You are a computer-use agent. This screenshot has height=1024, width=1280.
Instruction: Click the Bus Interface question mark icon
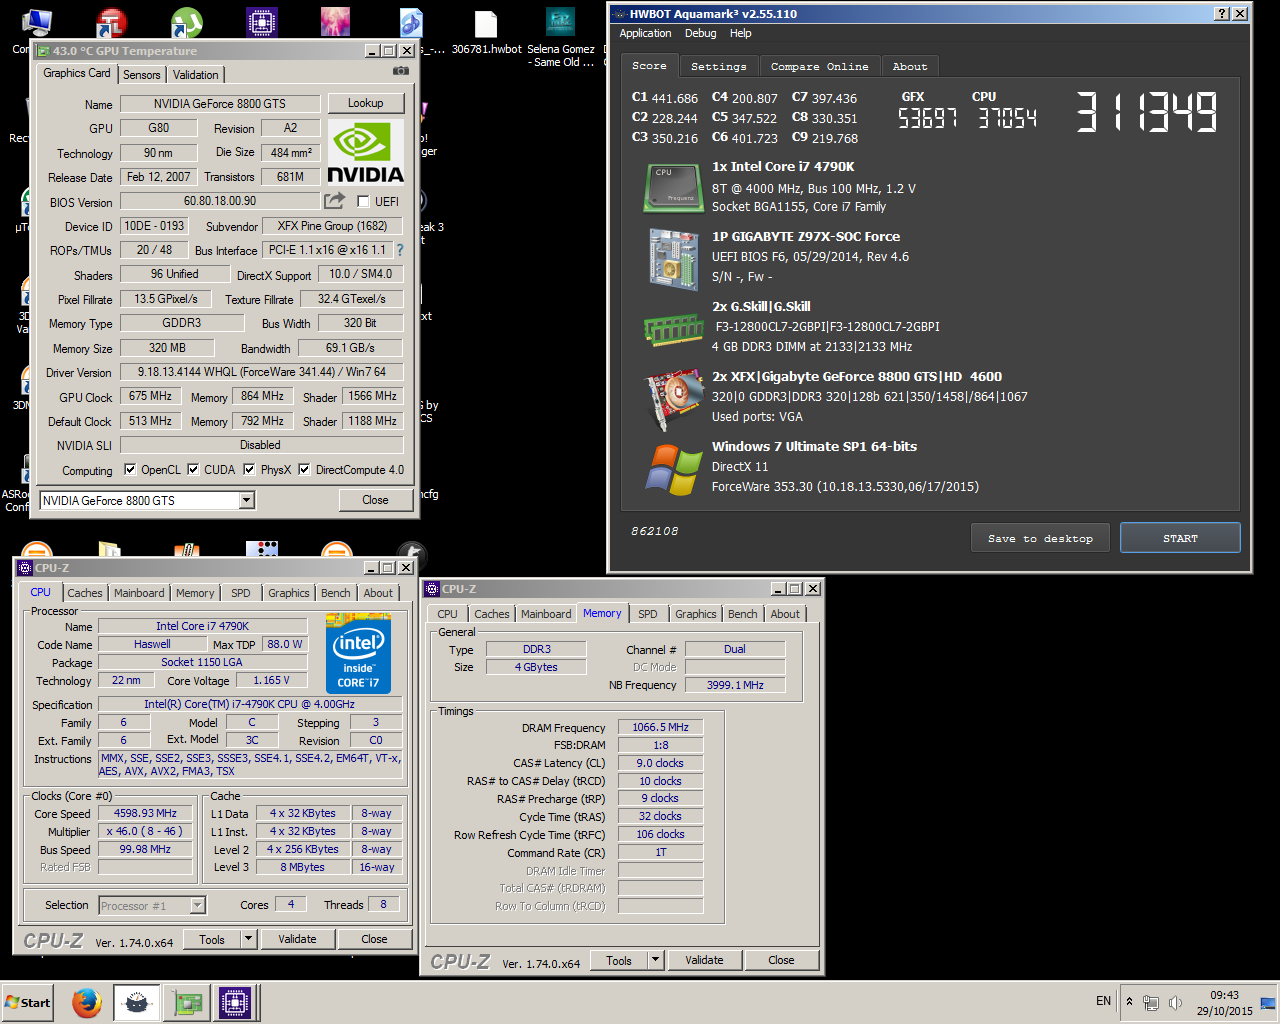coord(400,250)
